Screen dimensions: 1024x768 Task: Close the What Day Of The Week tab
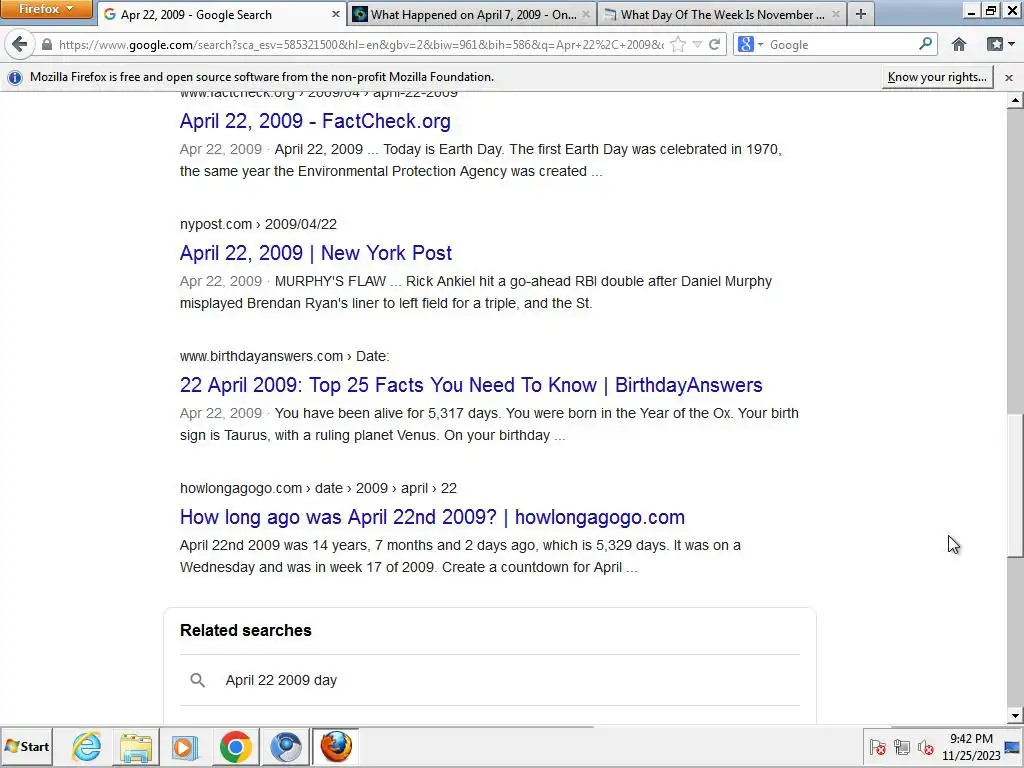[836, 14]
